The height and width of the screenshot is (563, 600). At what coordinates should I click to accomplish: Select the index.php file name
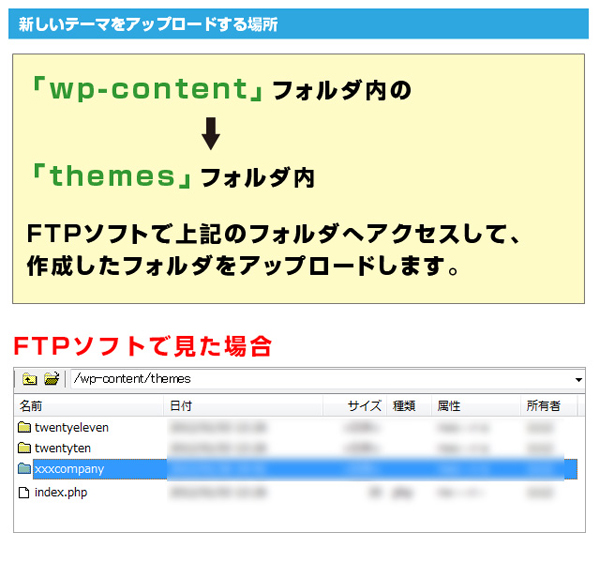(x=61, y=493)
